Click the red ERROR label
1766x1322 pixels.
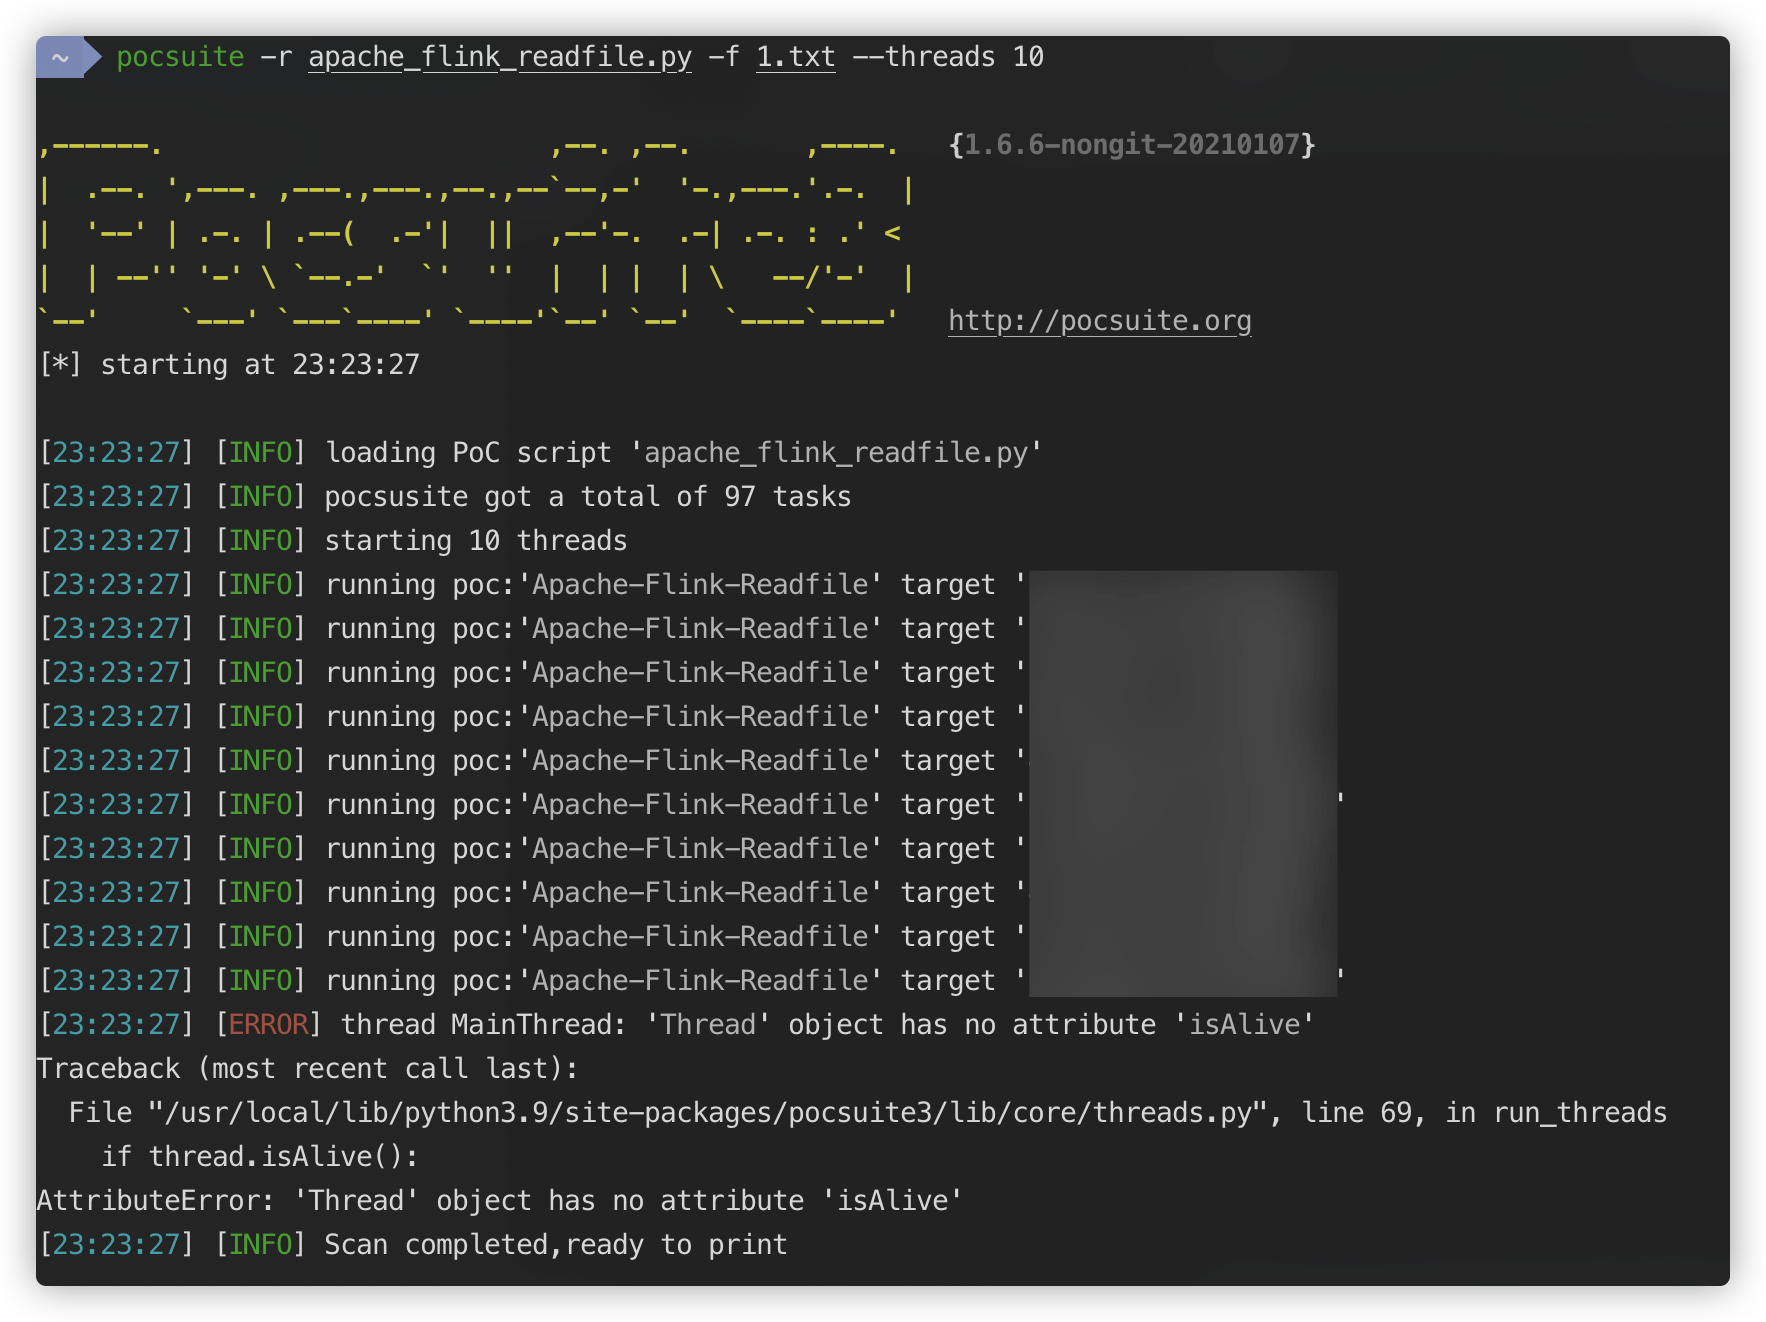pyautogui.click(x=268, y=1024)
